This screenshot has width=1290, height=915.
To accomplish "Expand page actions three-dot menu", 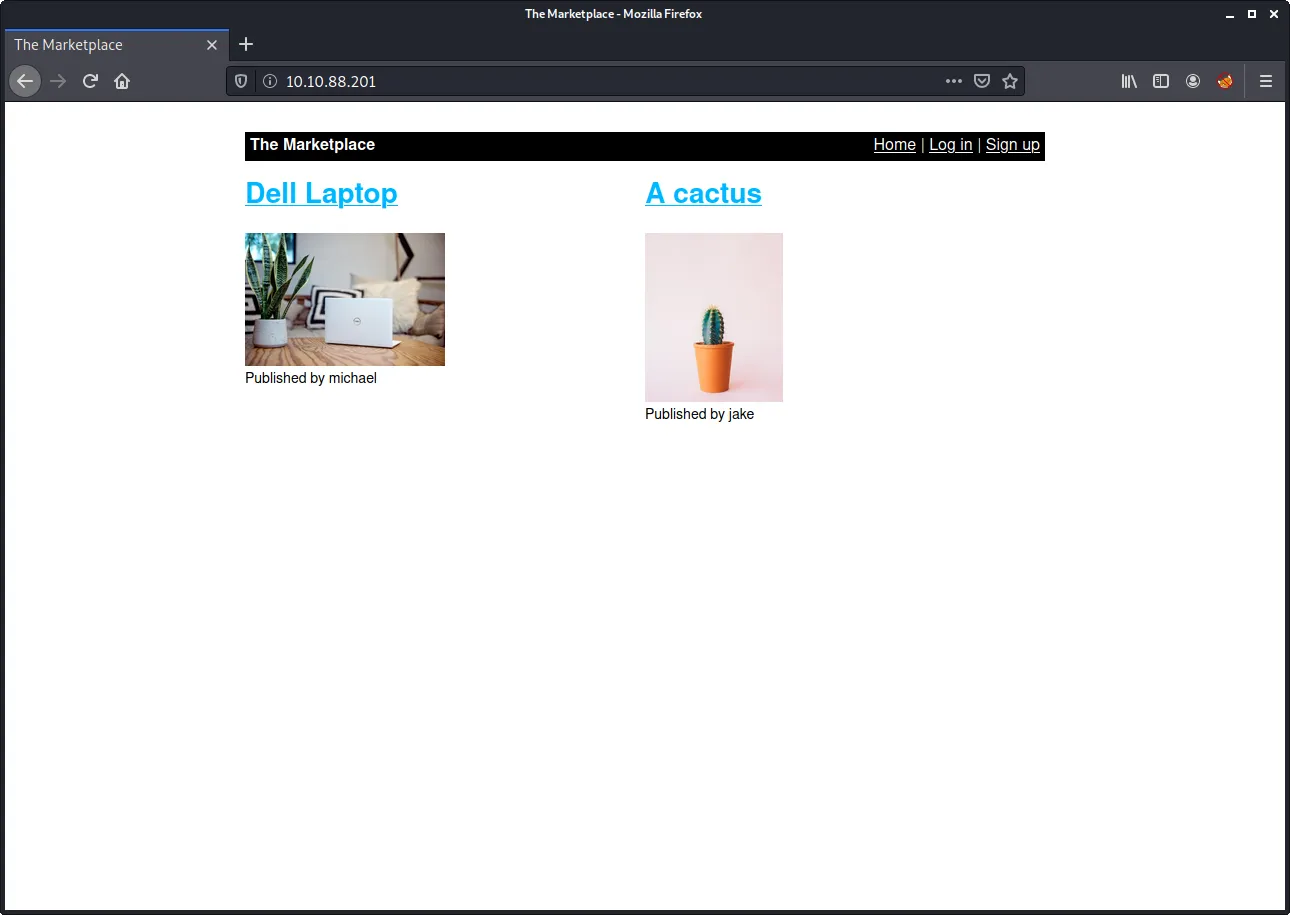I will point(954,81).
